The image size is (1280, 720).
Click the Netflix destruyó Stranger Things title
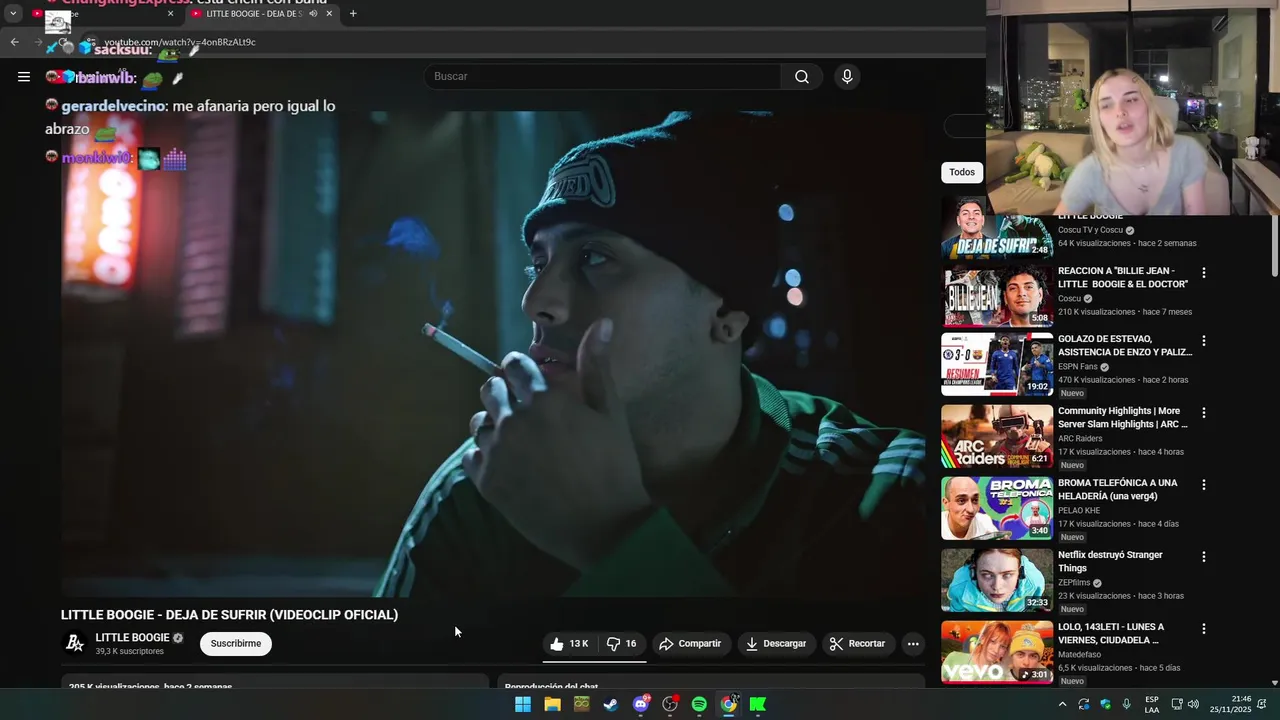(x=1110, y=562)
